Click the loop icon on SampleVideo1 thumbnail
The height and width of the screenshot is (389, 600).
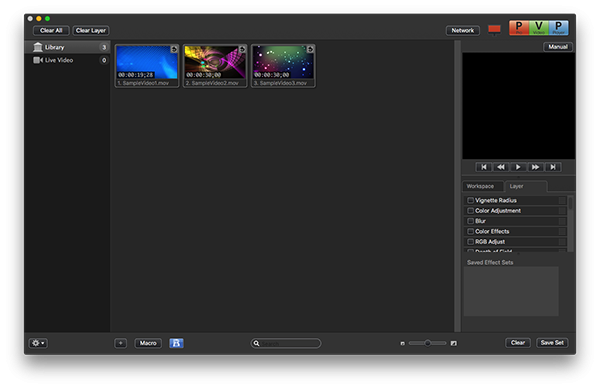[x=174, y=49]
